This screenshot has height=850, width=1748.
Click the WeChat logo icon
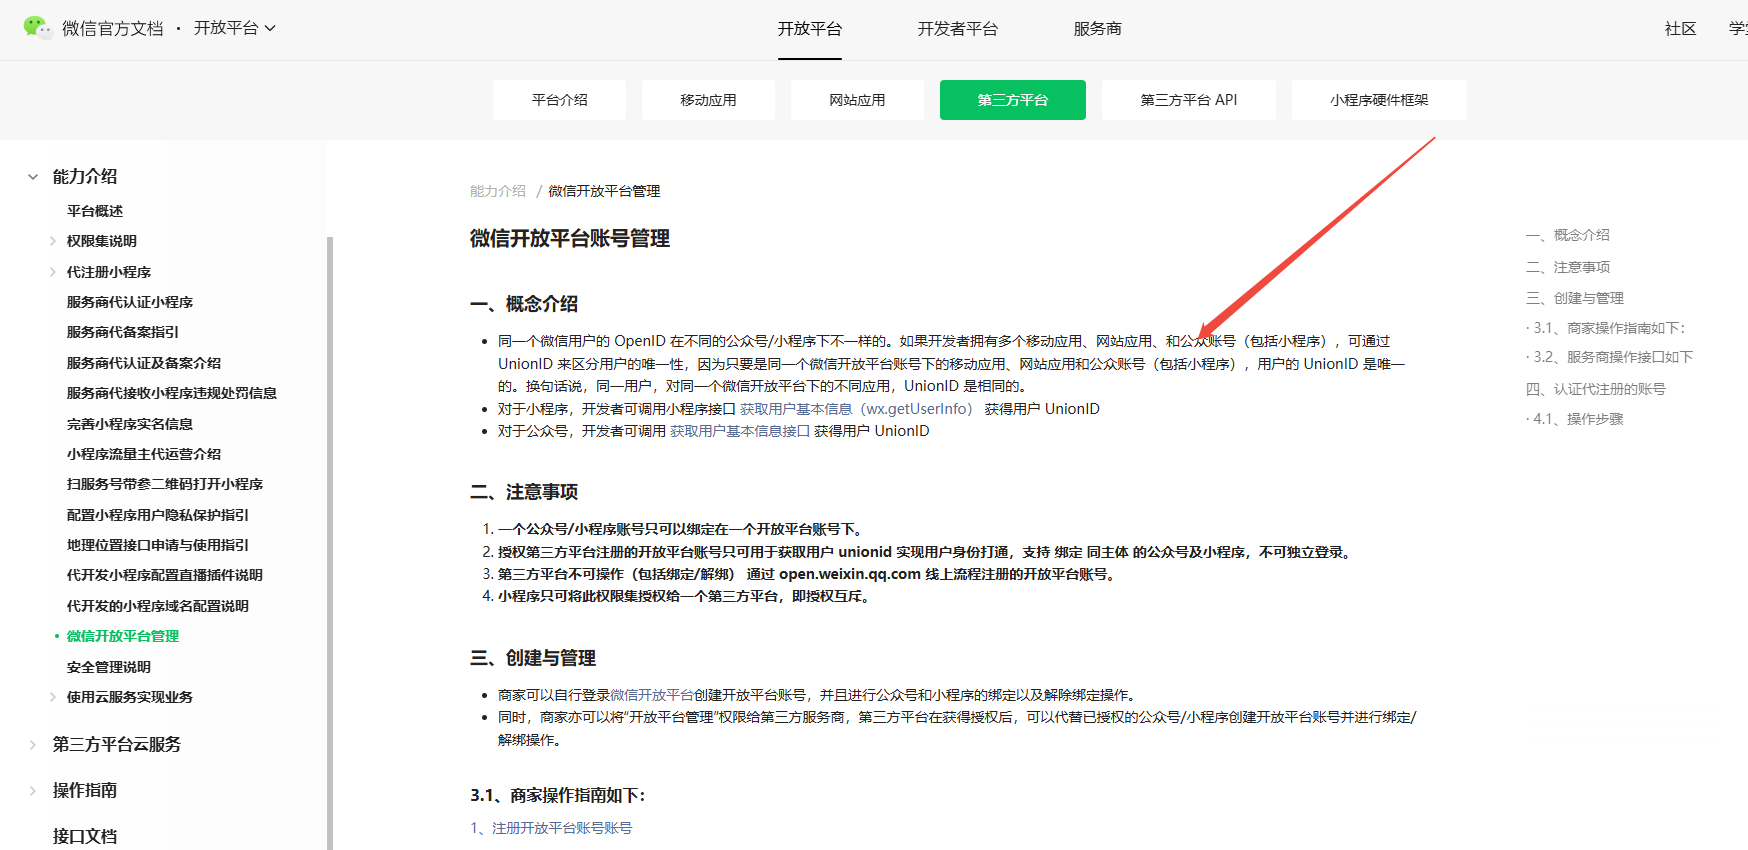pos(37,28)
